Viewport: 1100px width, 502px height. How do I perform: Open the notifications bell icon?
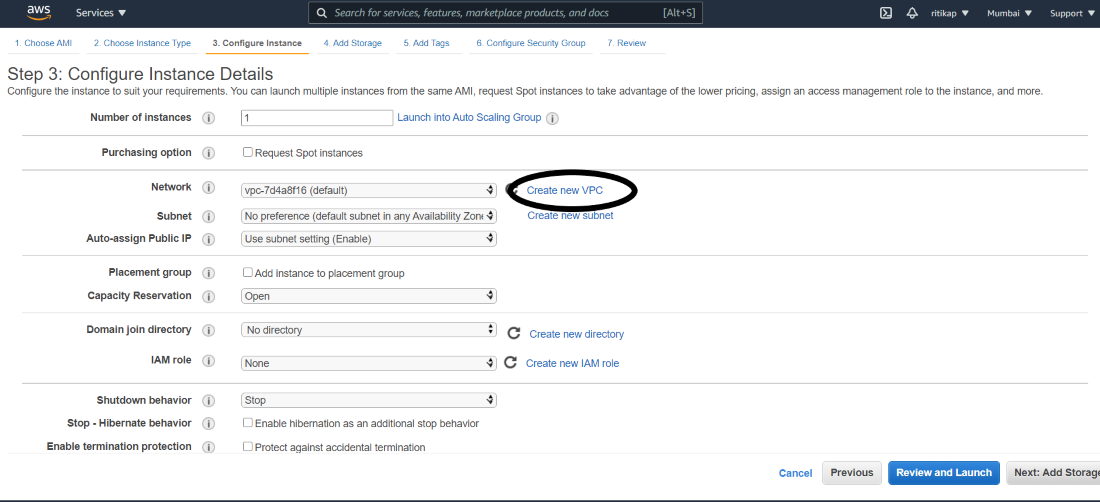(912, 13)
